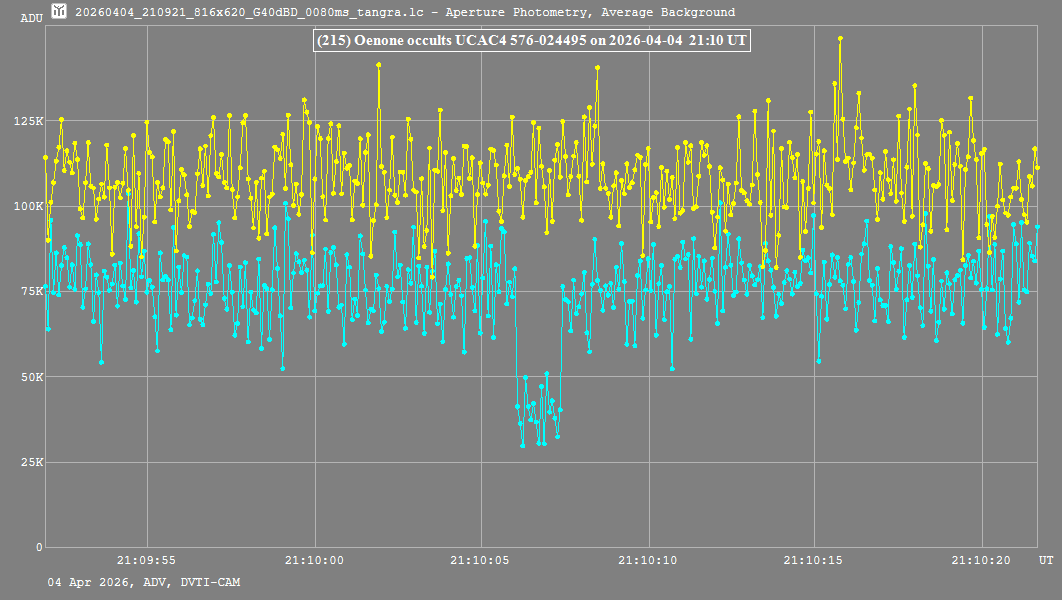Image resolution: width=1062 pixels, height=600 pixels.
Task: Click the 50K label on the Y axis
Action: click(31, 377)
